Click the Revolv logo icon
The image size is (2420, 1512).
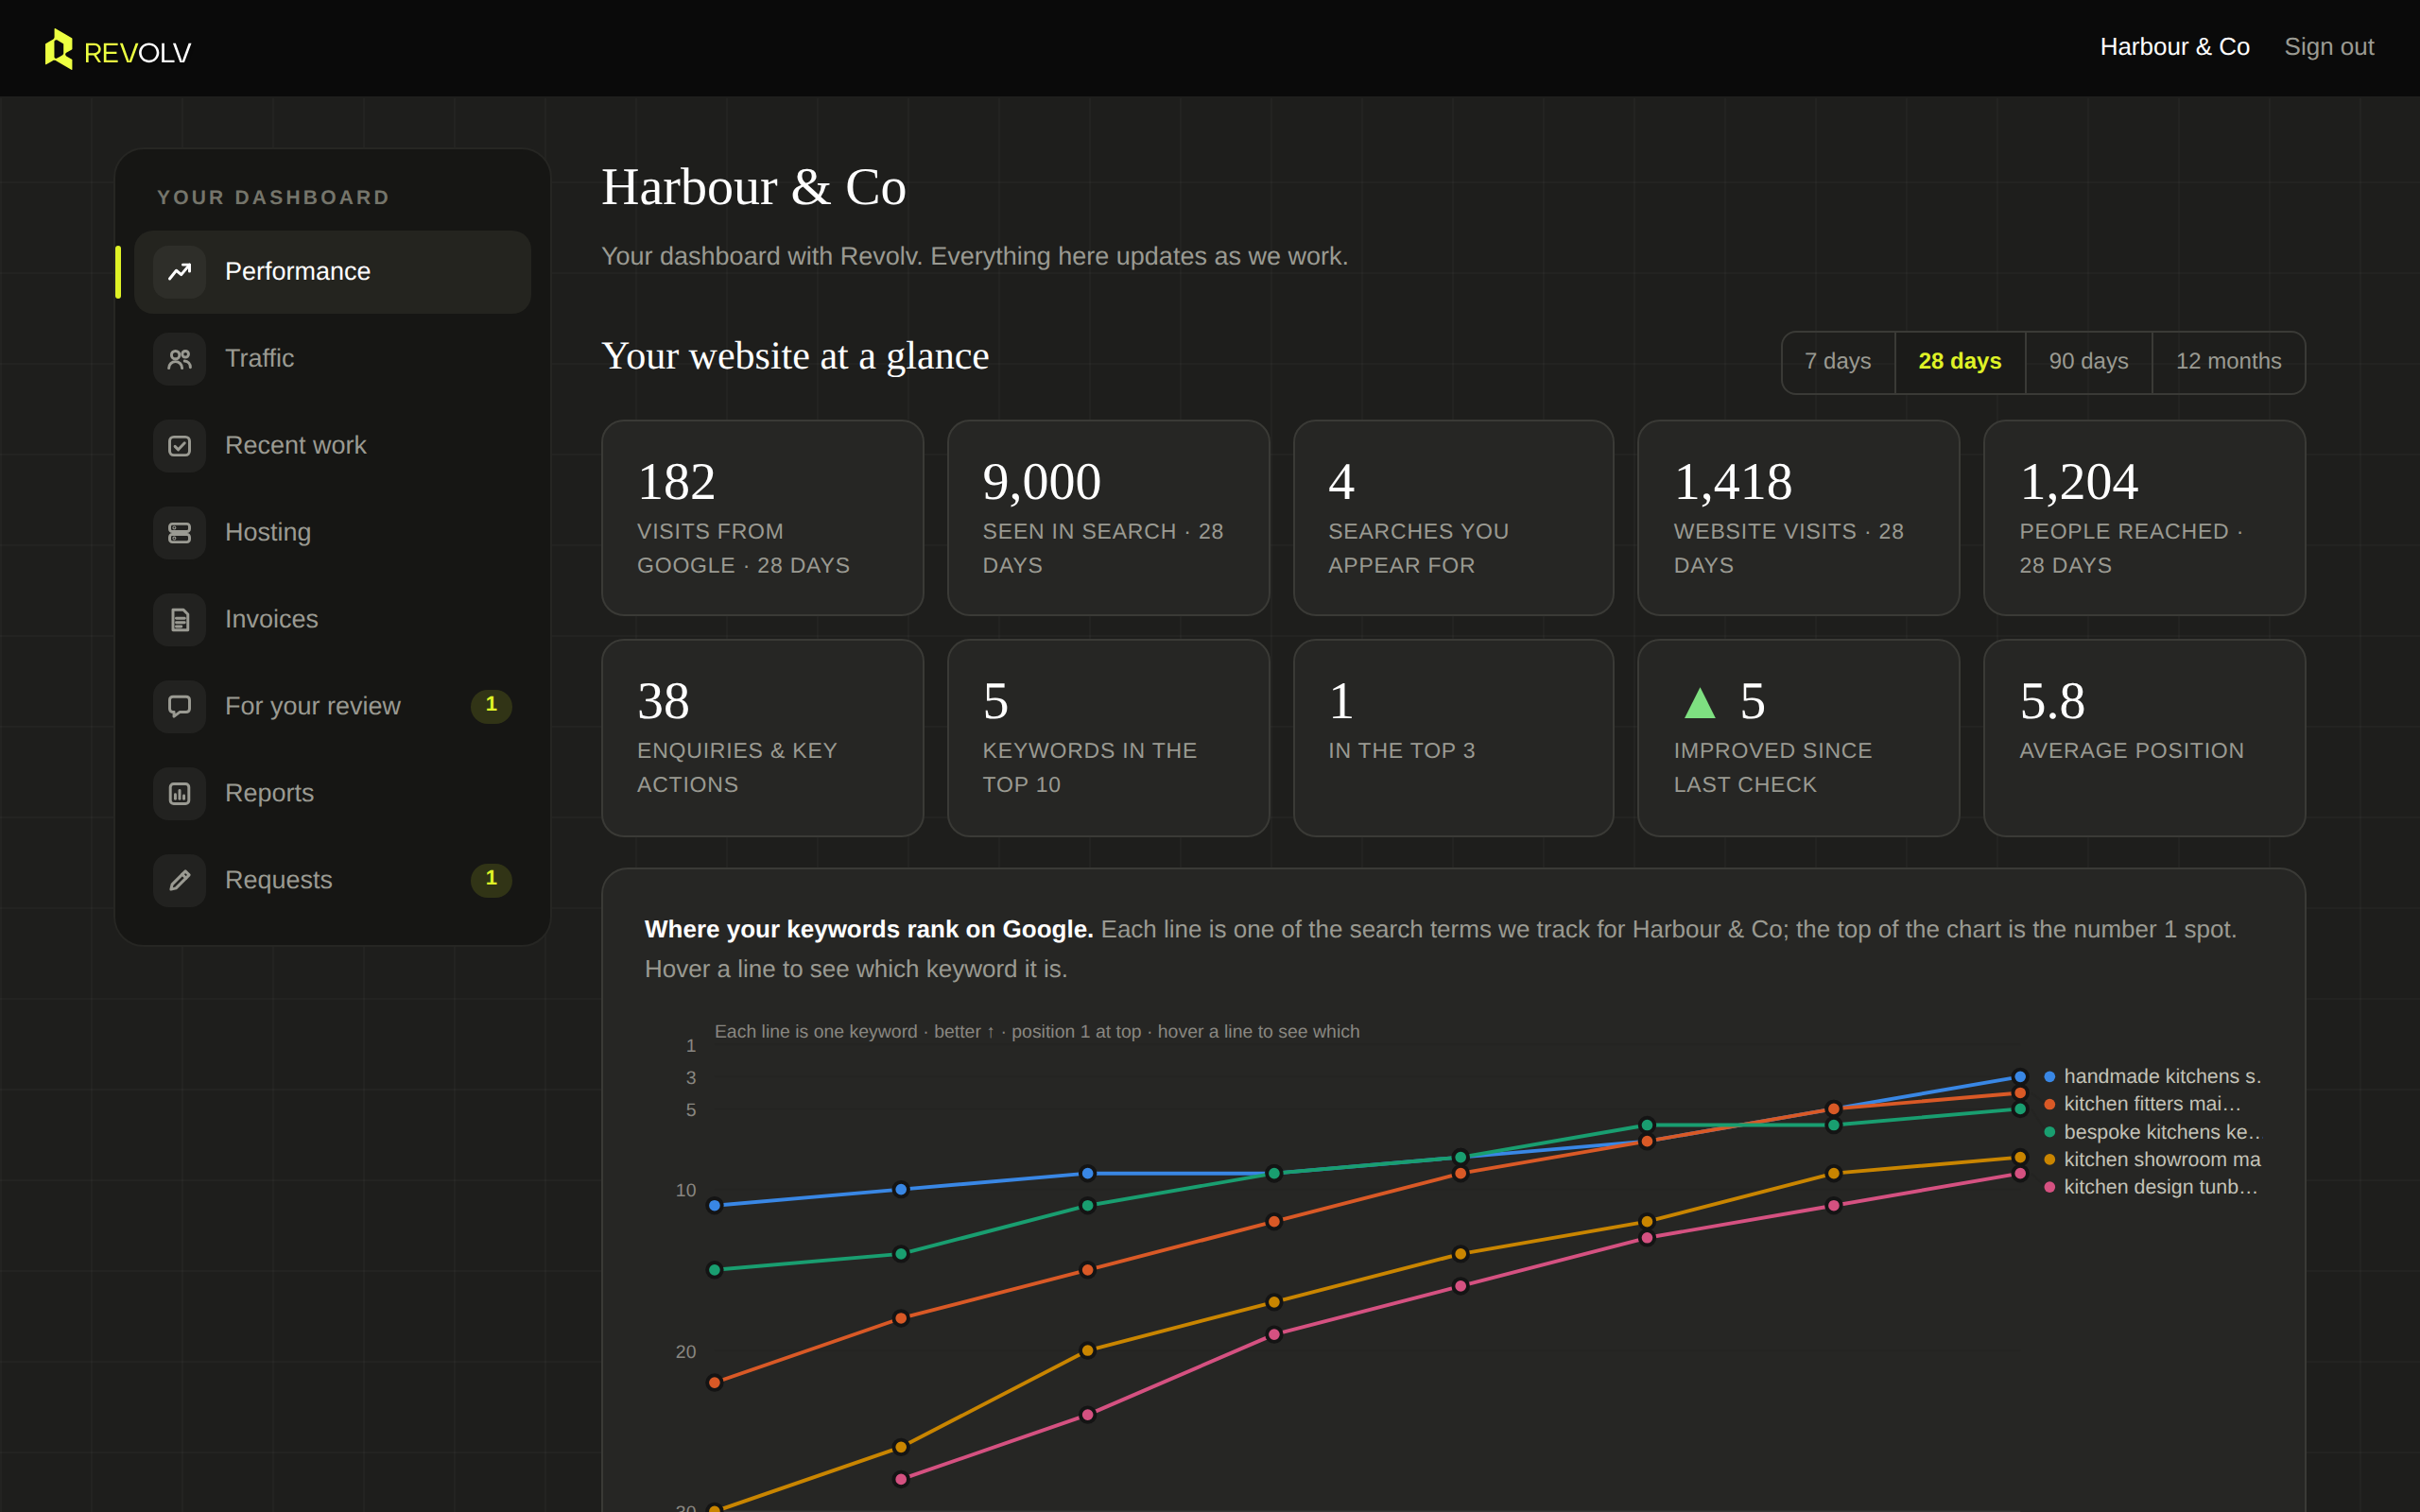59,49
